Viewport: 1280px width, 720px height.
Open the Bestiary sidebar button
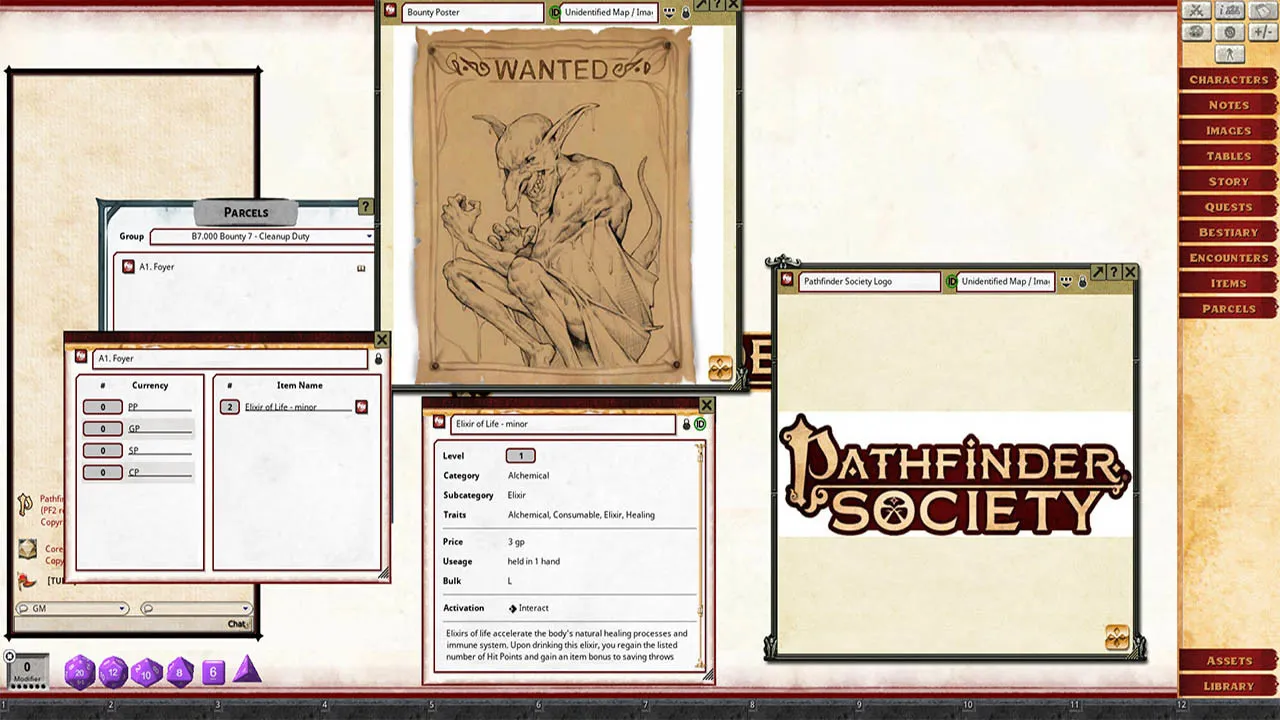1228,232
